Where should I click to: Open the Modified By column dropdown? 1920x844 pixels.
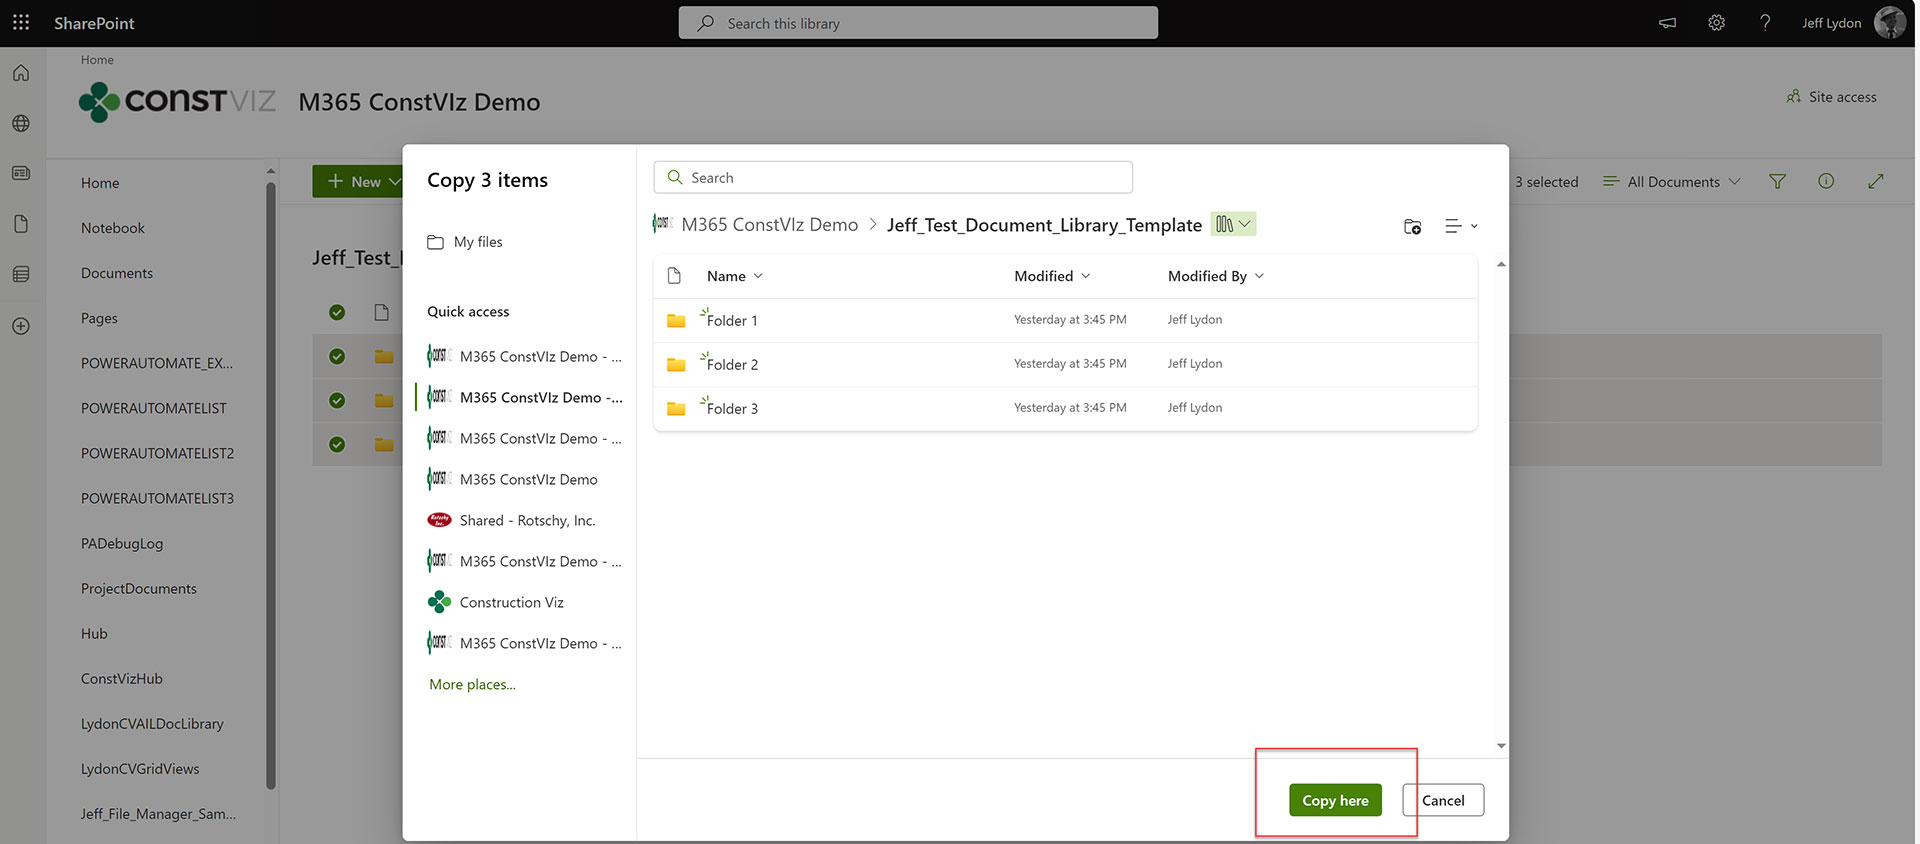(1216, 276)
